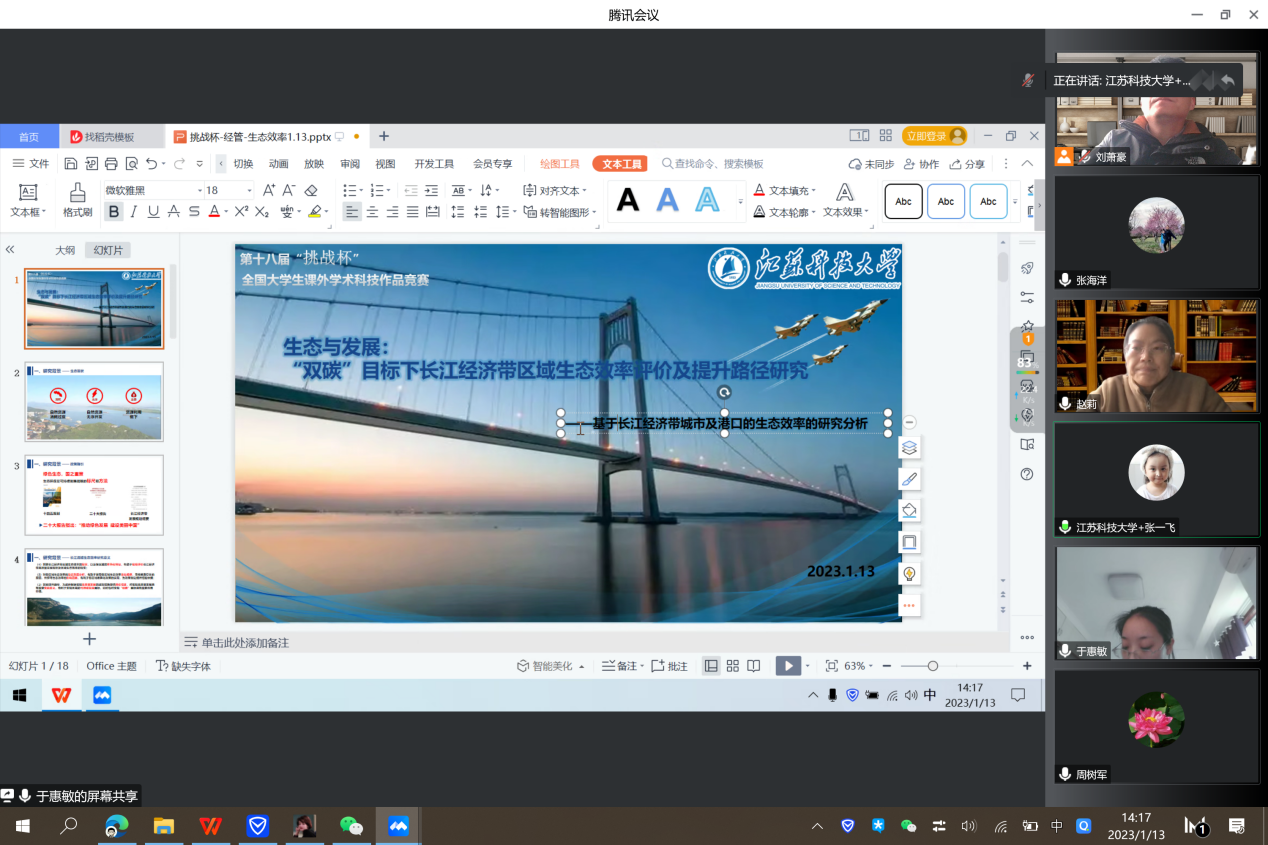Open WeChat from the Windows taskbar
Image resolution: width=1268 pixels, height=845 pixels.
click(351, 826)
